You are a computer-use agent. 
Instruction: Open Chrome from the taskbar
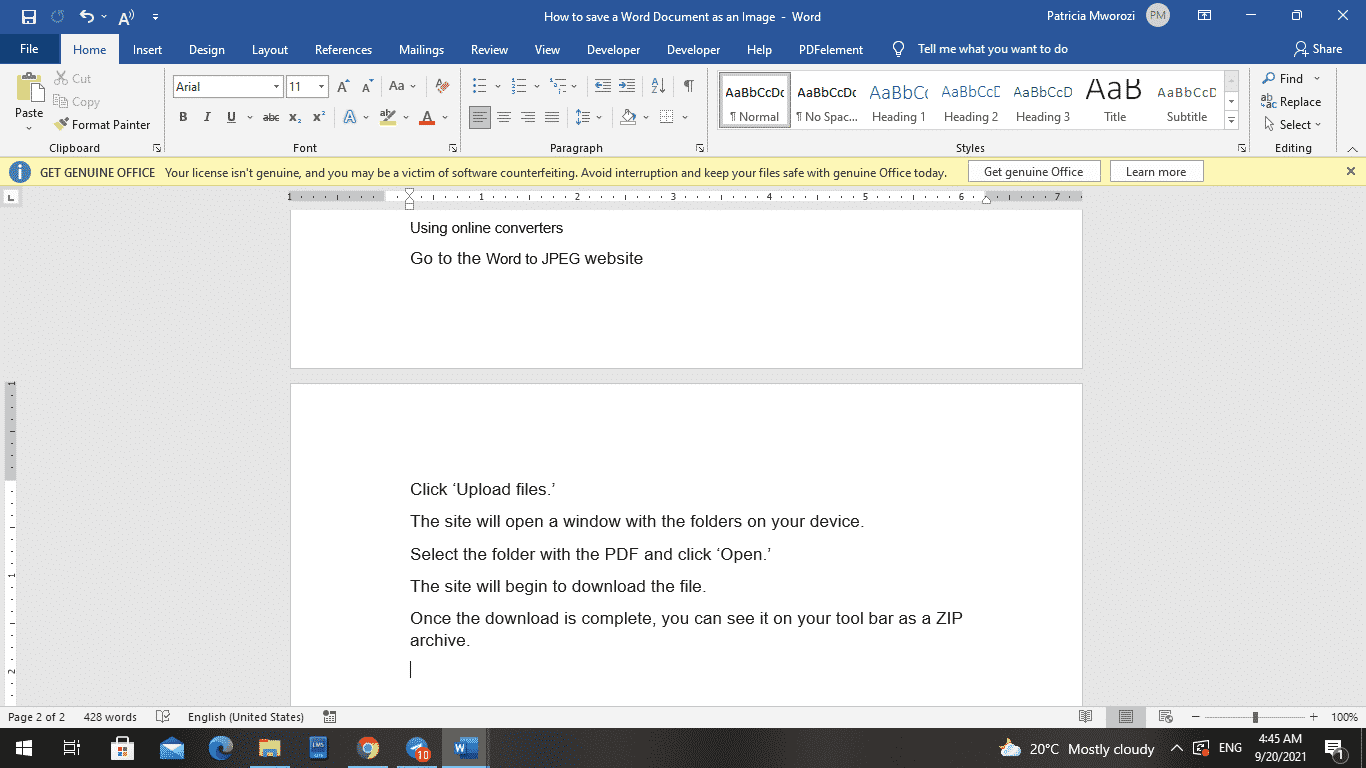[368, 748]
